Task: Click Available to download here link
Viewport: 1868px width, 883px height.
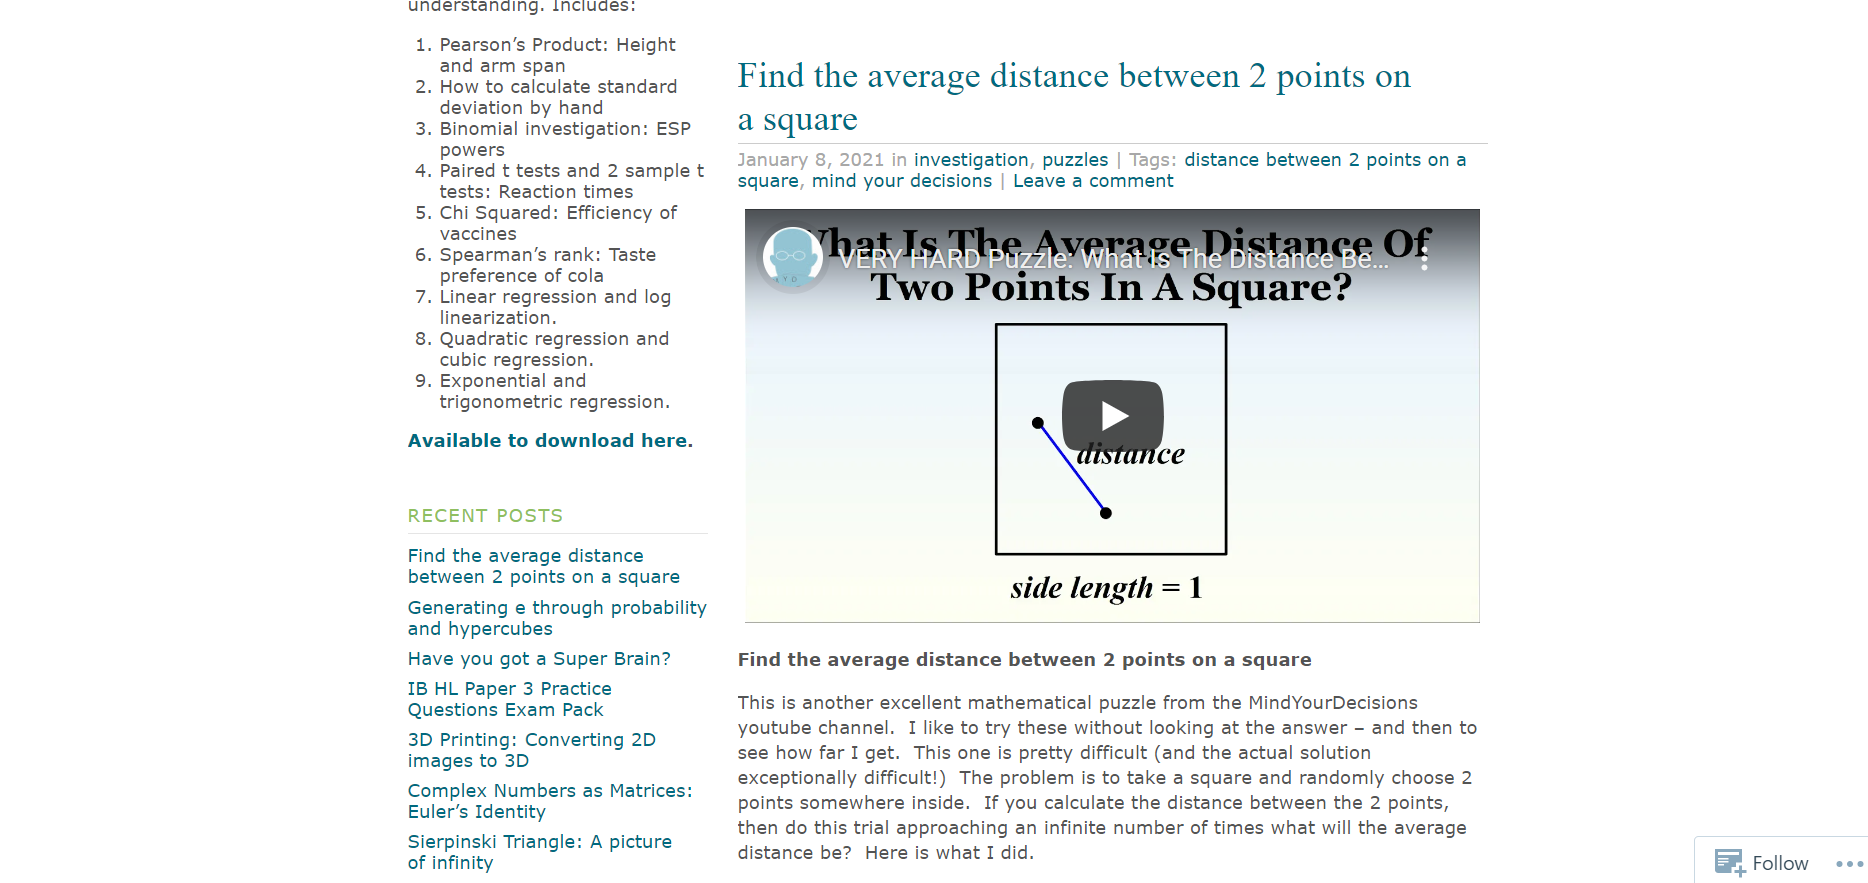Action: pyautogui.click(x=550, y=441)
